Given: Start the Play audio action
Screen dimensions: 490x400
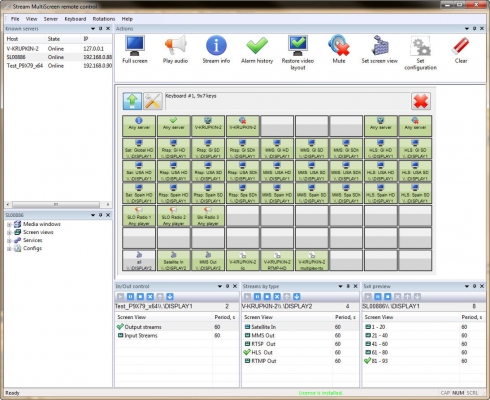Looking at the screenshot, I should tap(175, 45).
